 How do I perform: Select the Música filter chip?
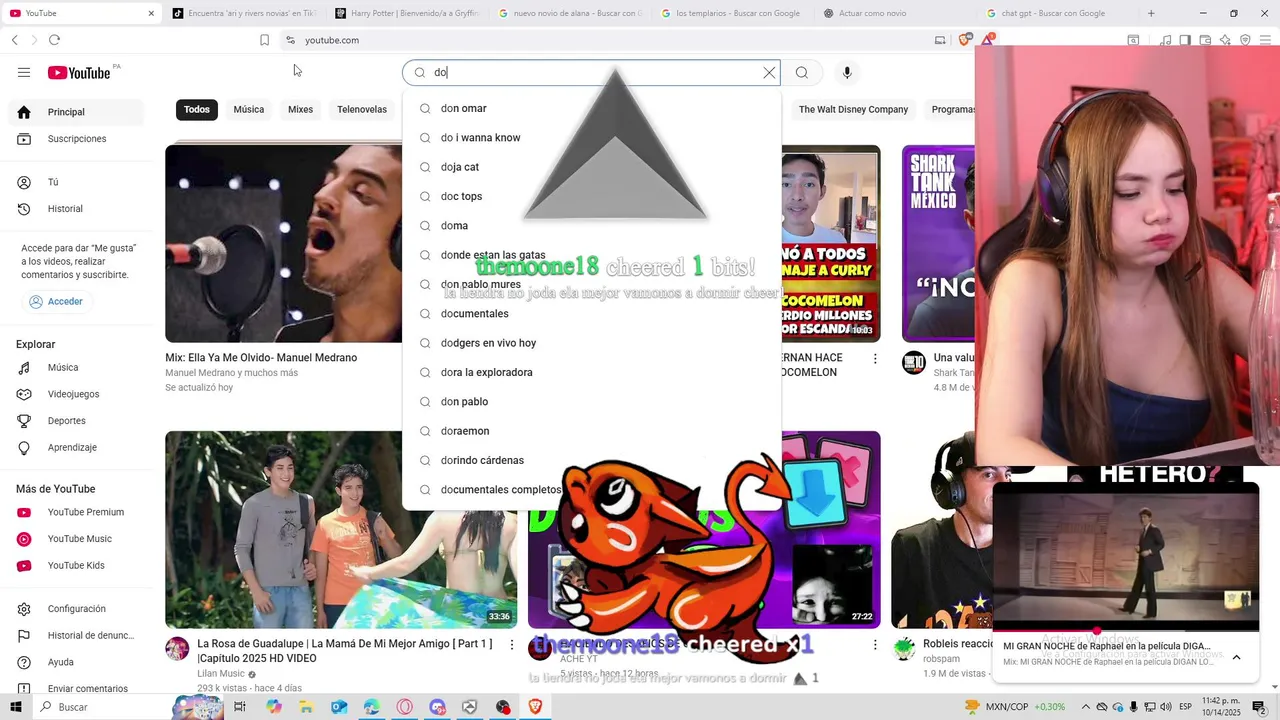click(249, 110)
